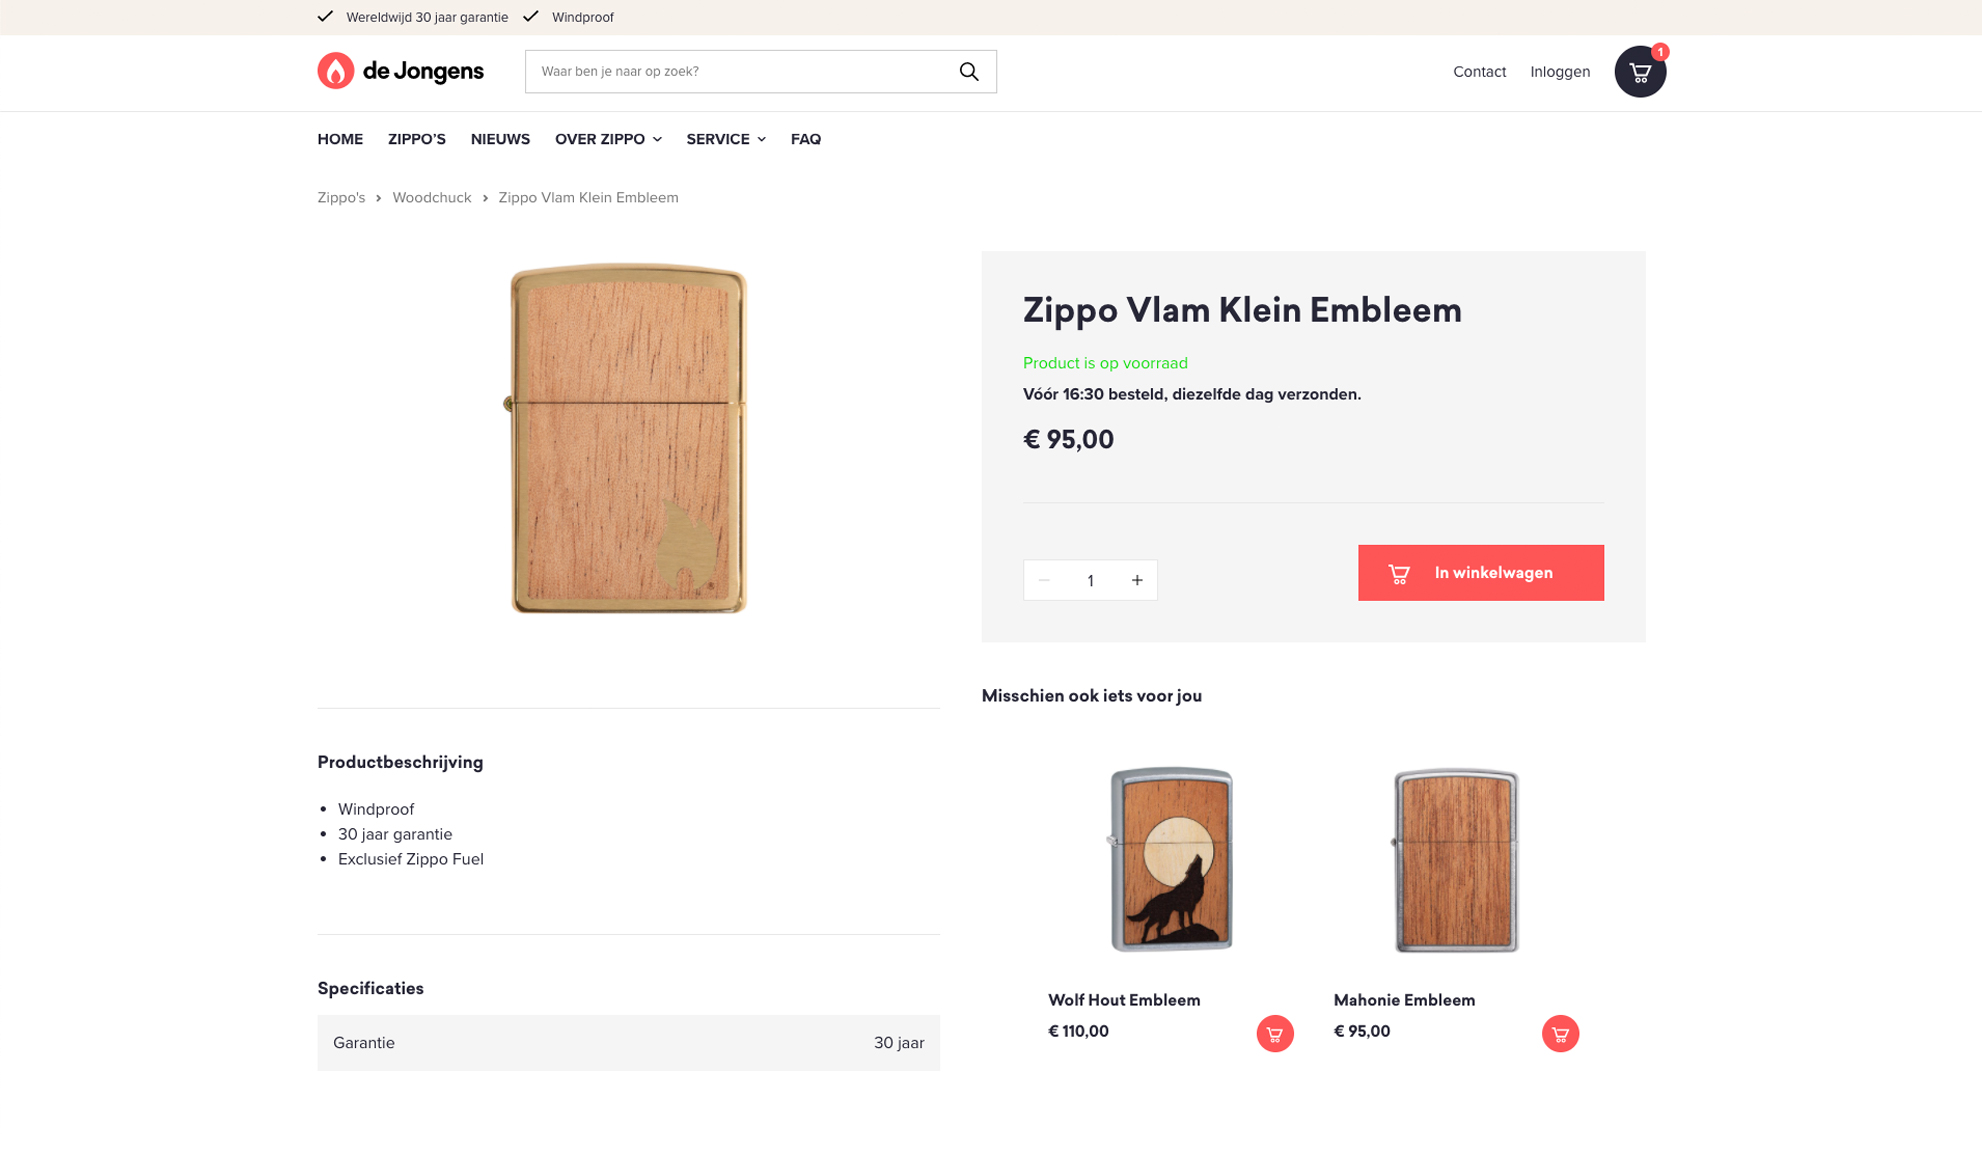Add Wolf Hout Embleem to cart
The height and width of the screenshot is (1151, 1982).
click(x=1274, y=1033)
